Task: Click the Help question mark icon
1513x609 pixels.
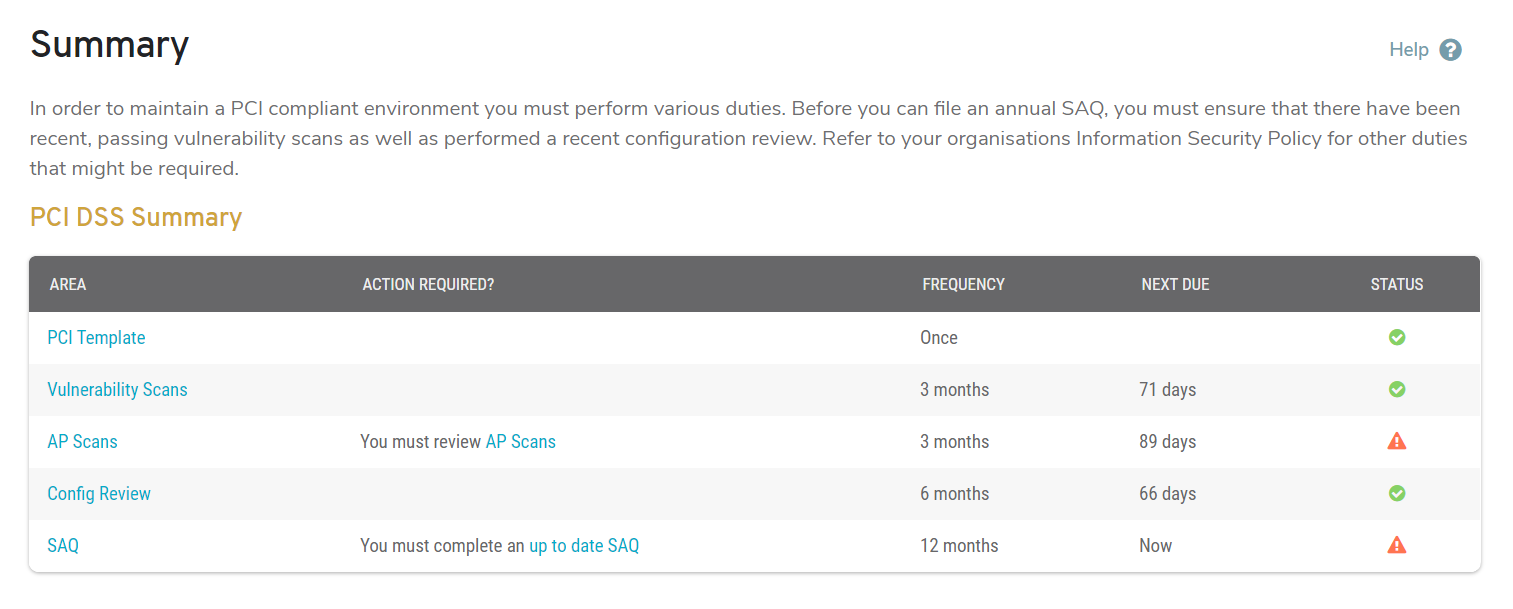Action: pyautogui.click(x=1450, y=50)
